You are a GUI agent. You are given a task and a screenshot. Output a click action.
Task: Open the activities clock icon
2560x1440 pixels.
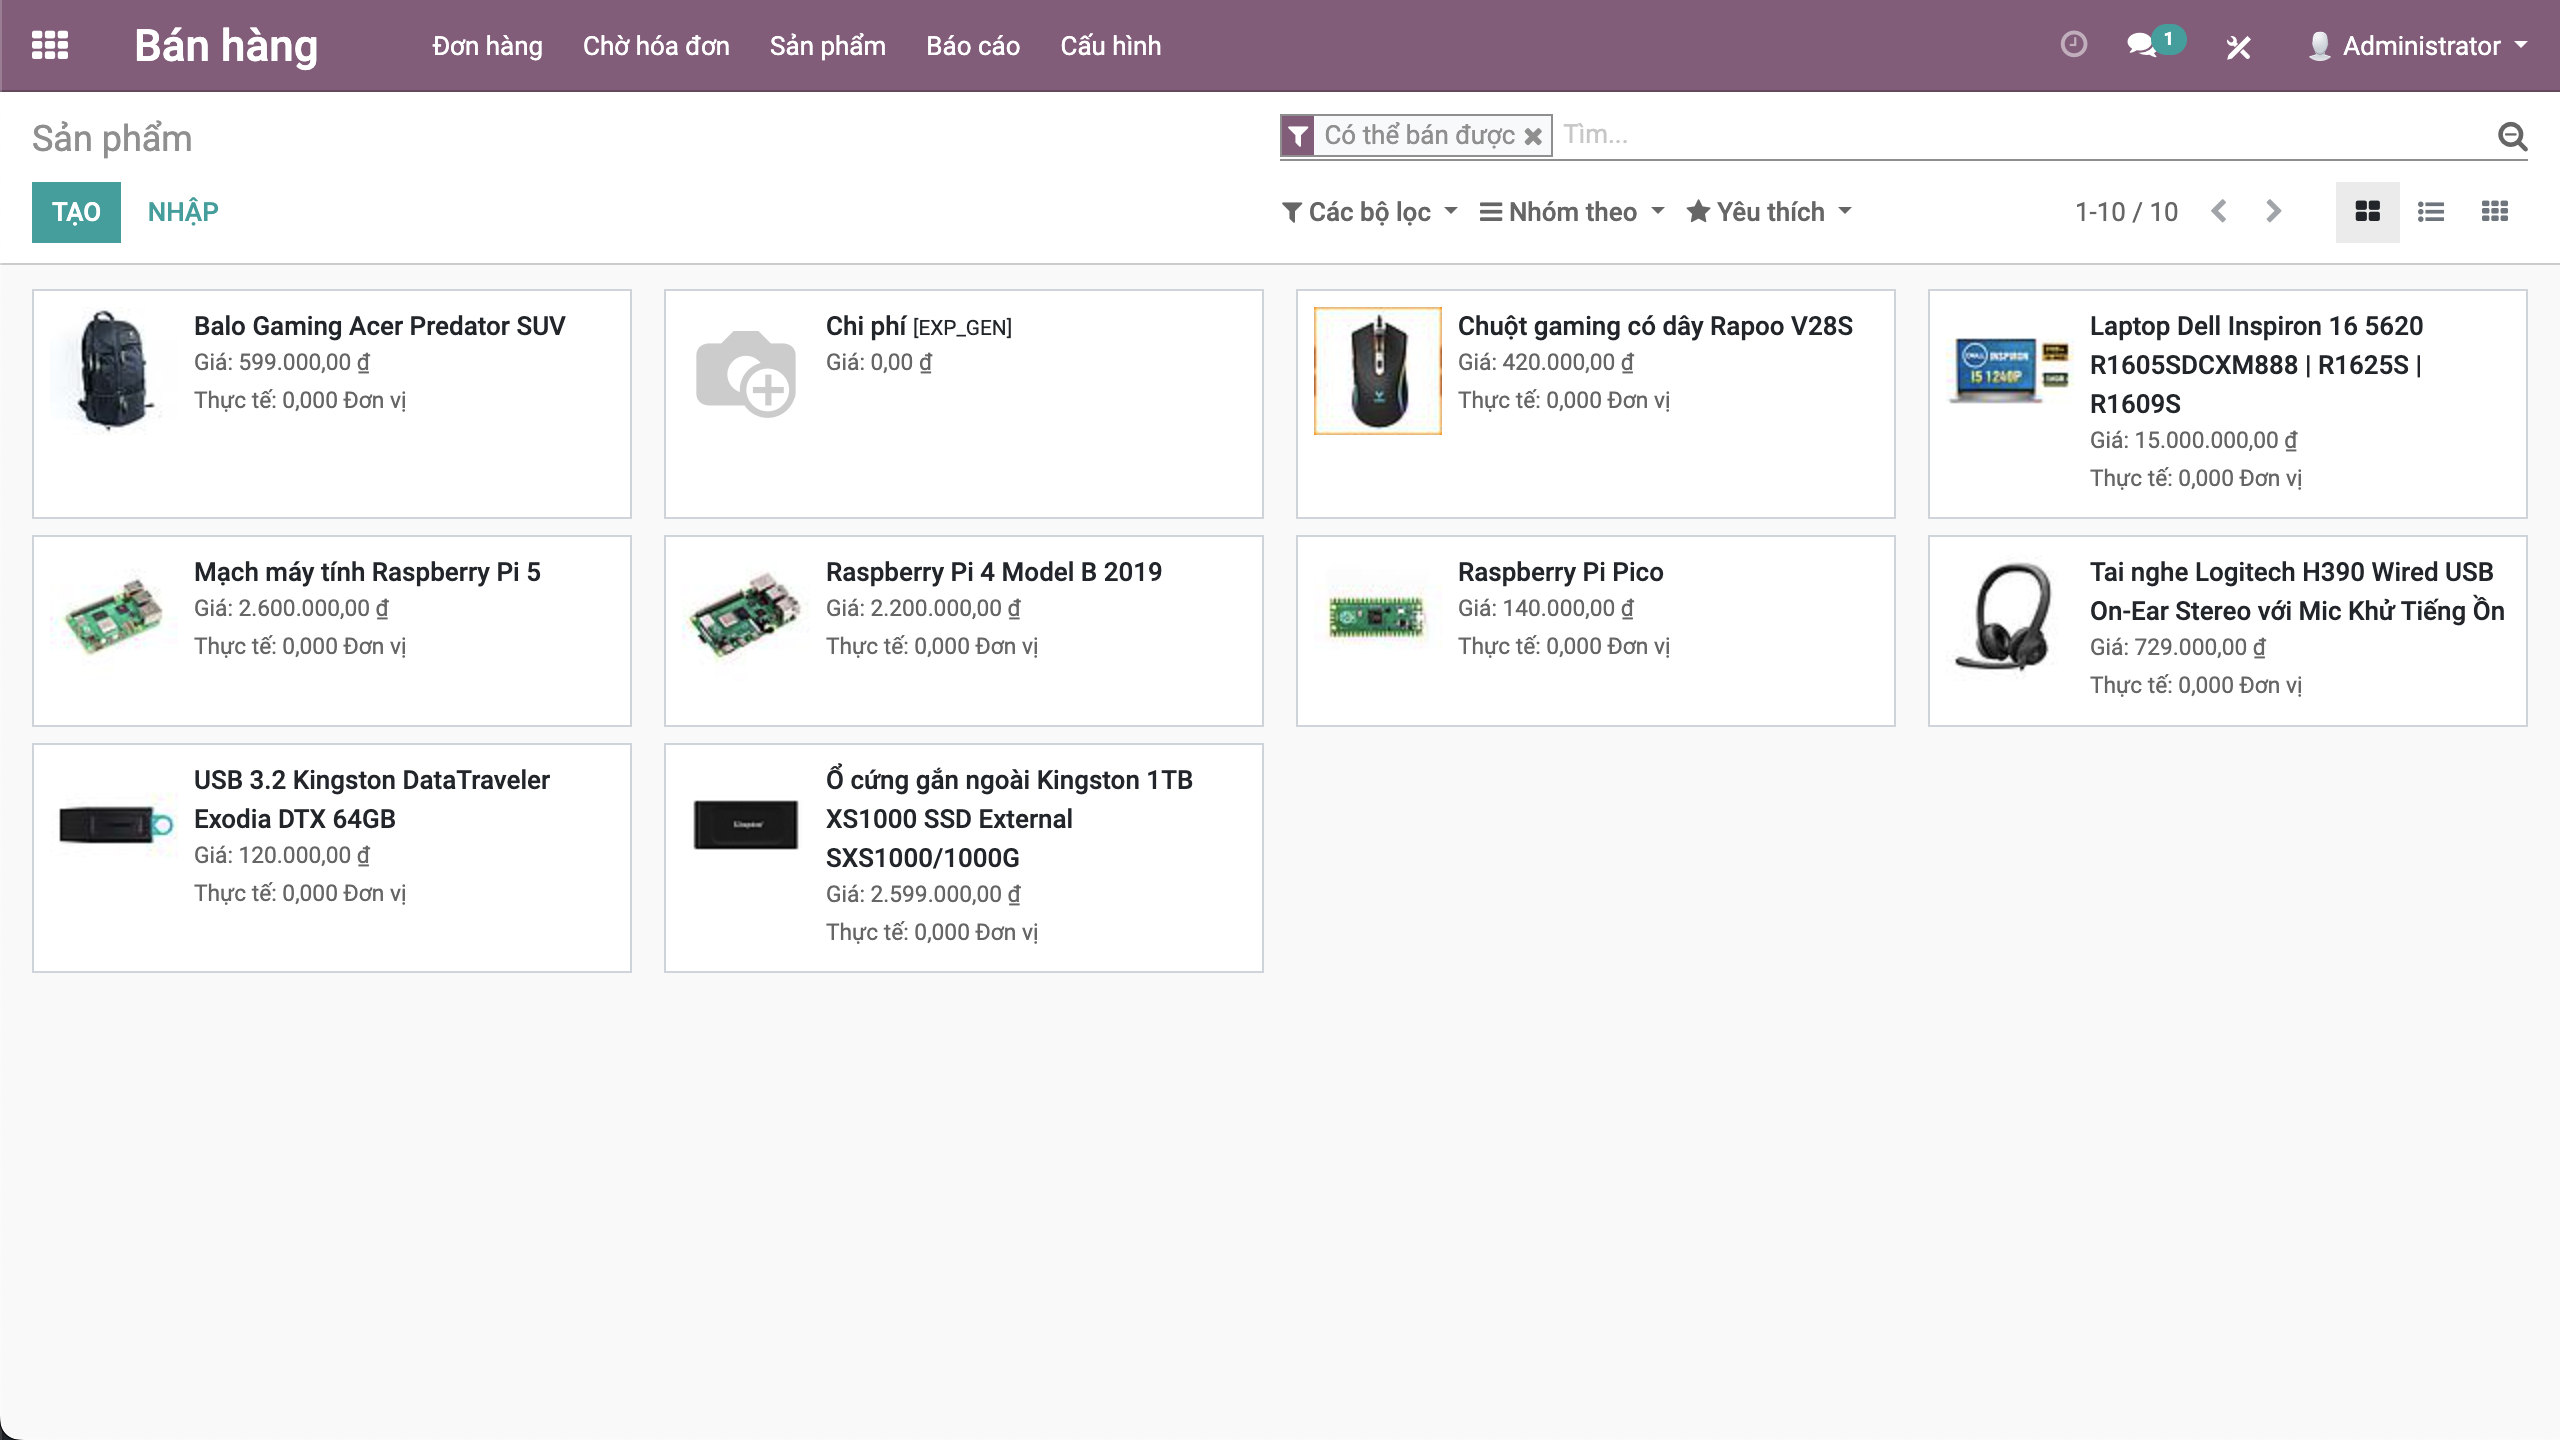click(x=2073, y=45)
